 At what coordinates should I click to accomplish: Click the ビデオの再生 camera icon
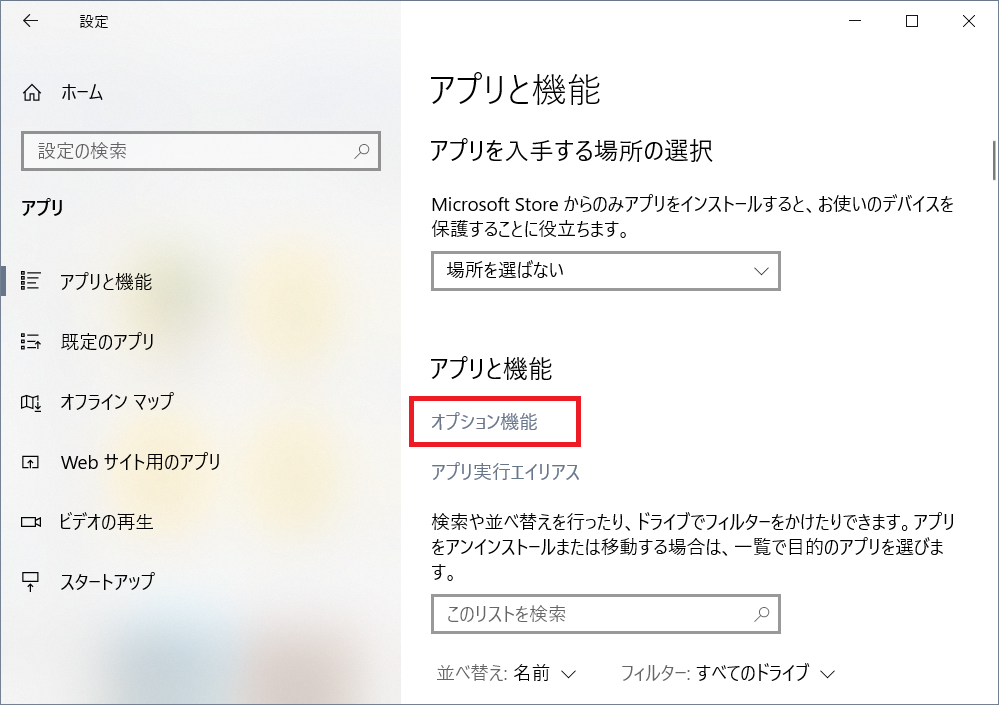point(31,522)
